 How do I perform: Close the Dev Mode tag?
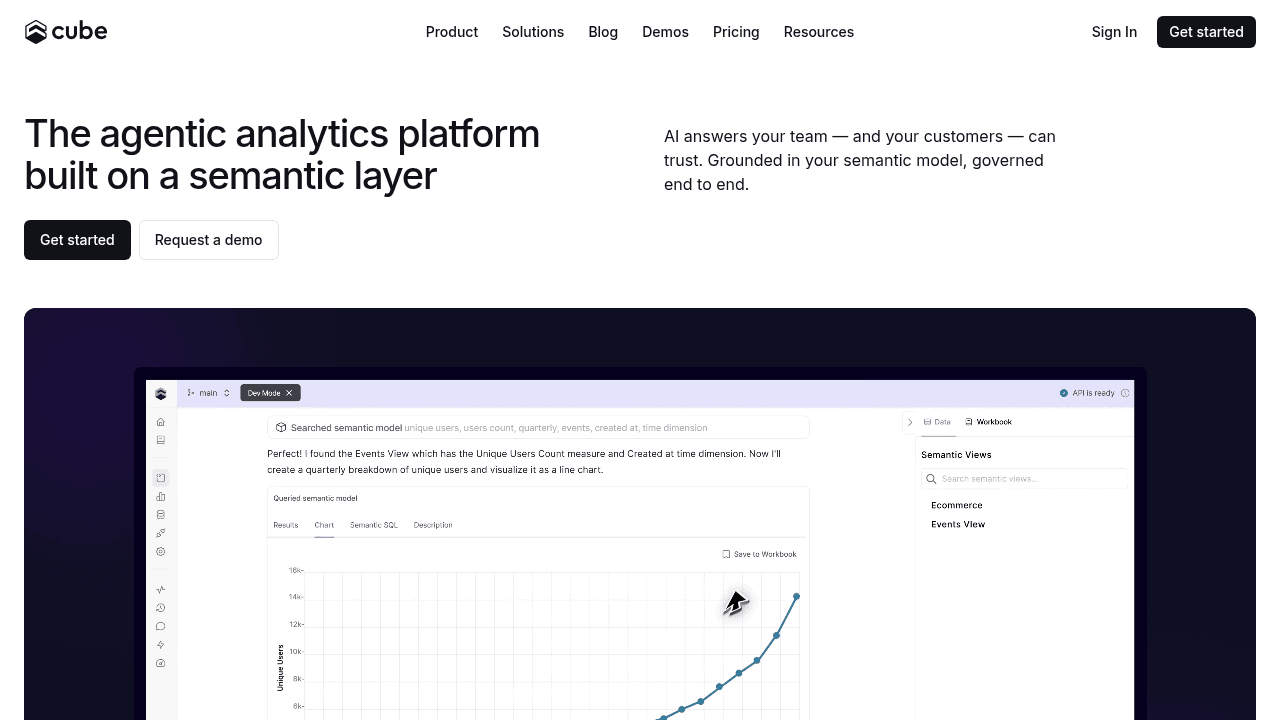click(289, 393)
